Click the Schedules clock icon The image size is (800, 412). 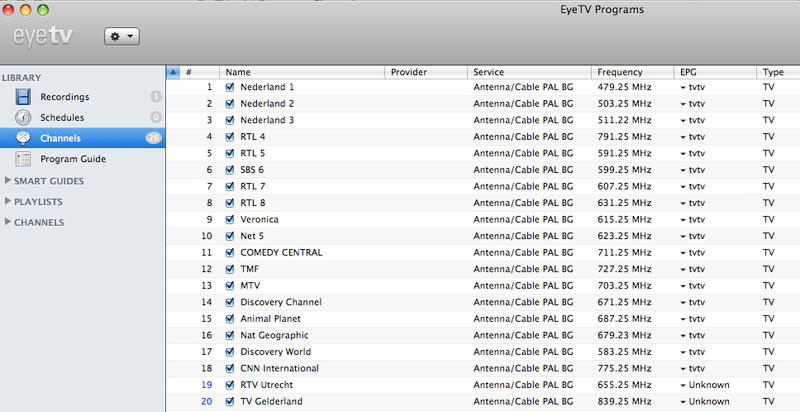(x=23, y=117)
